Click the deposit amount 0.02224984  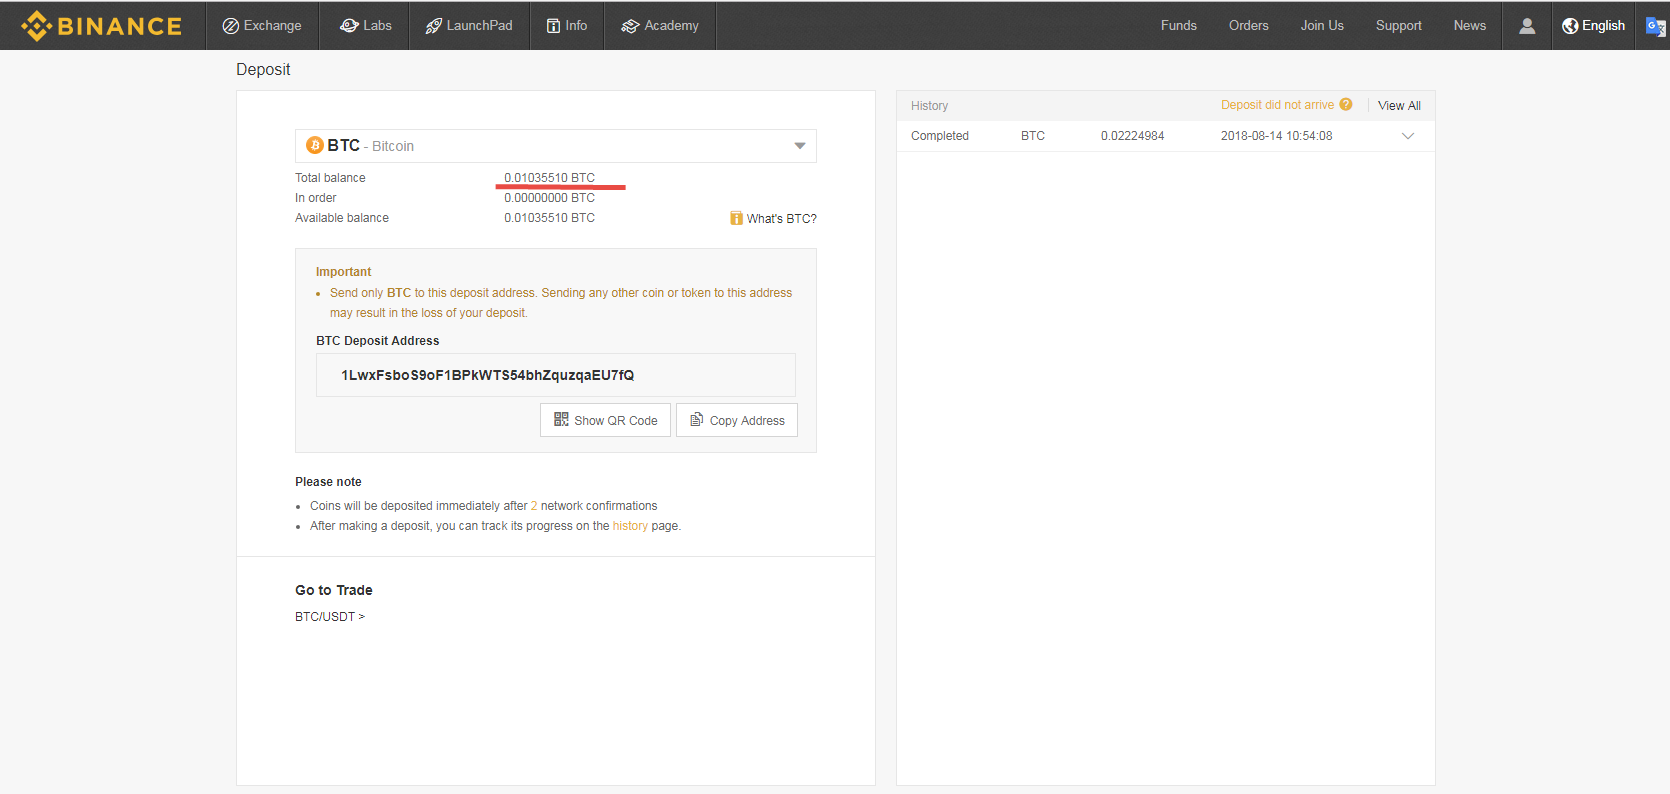point(1133,136)
